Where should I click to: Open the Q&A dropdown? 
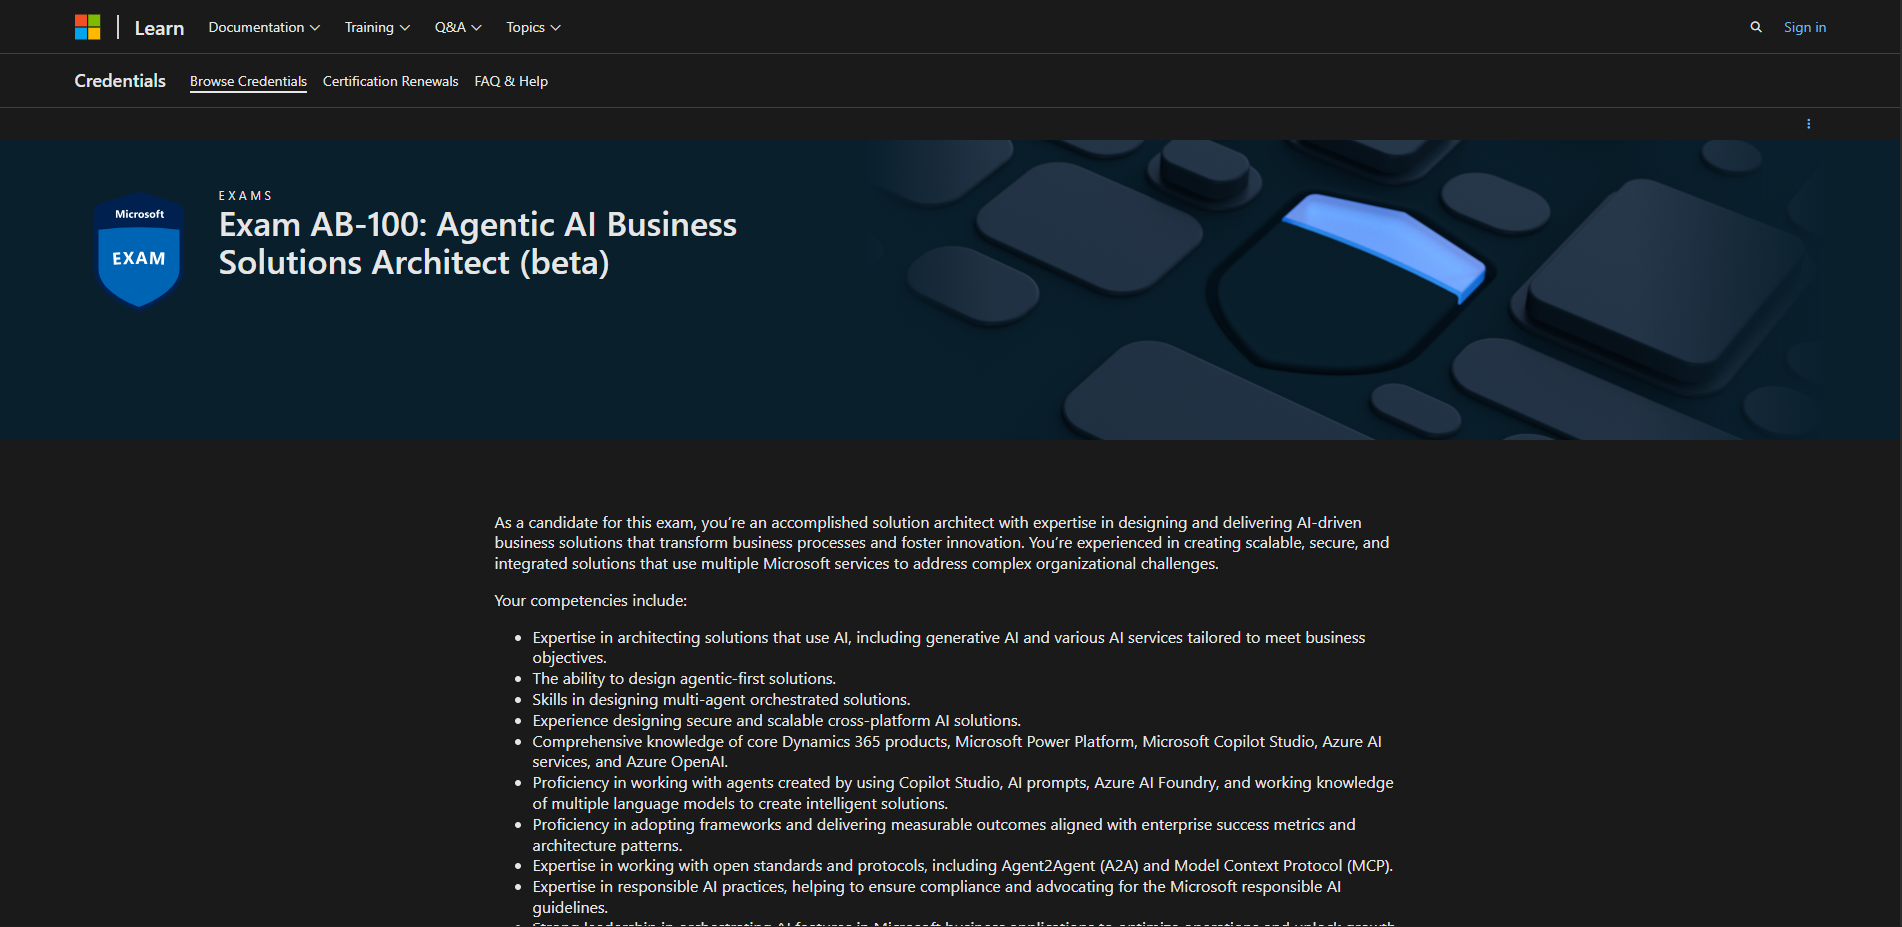click(x=456, y=27)
